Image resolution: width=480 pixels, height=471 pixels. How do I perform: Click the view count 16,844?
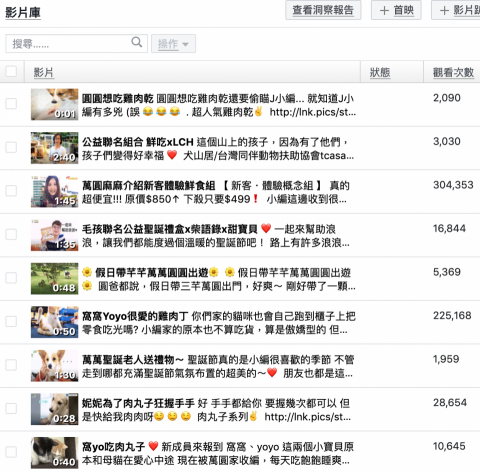[x=449, y=228]
